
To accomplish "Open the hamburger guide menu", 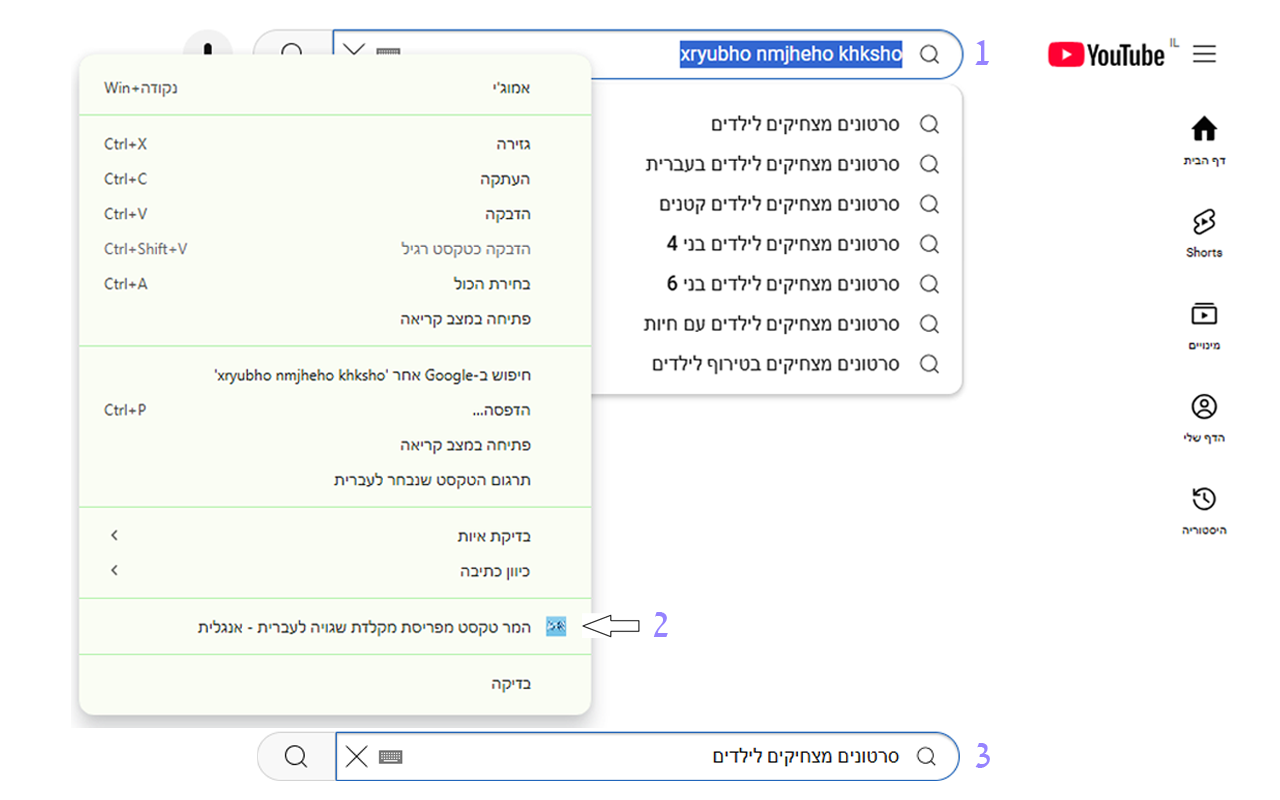I will 1204,54.
